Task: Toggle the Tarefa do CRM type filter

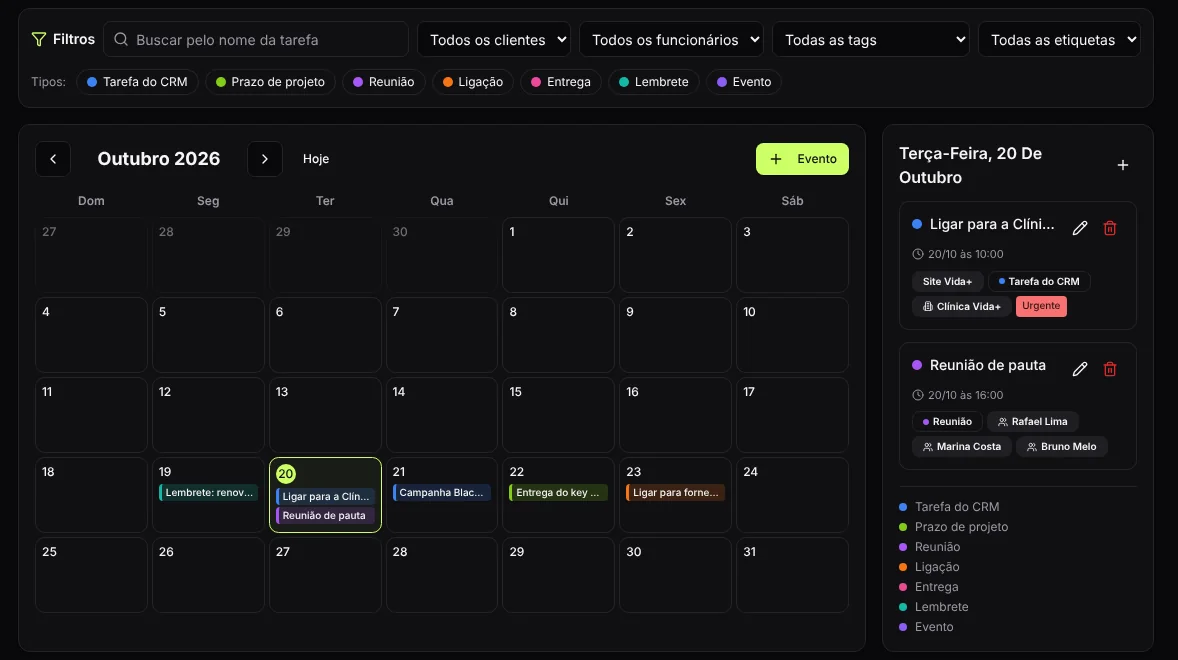Action: coord(137,82)
